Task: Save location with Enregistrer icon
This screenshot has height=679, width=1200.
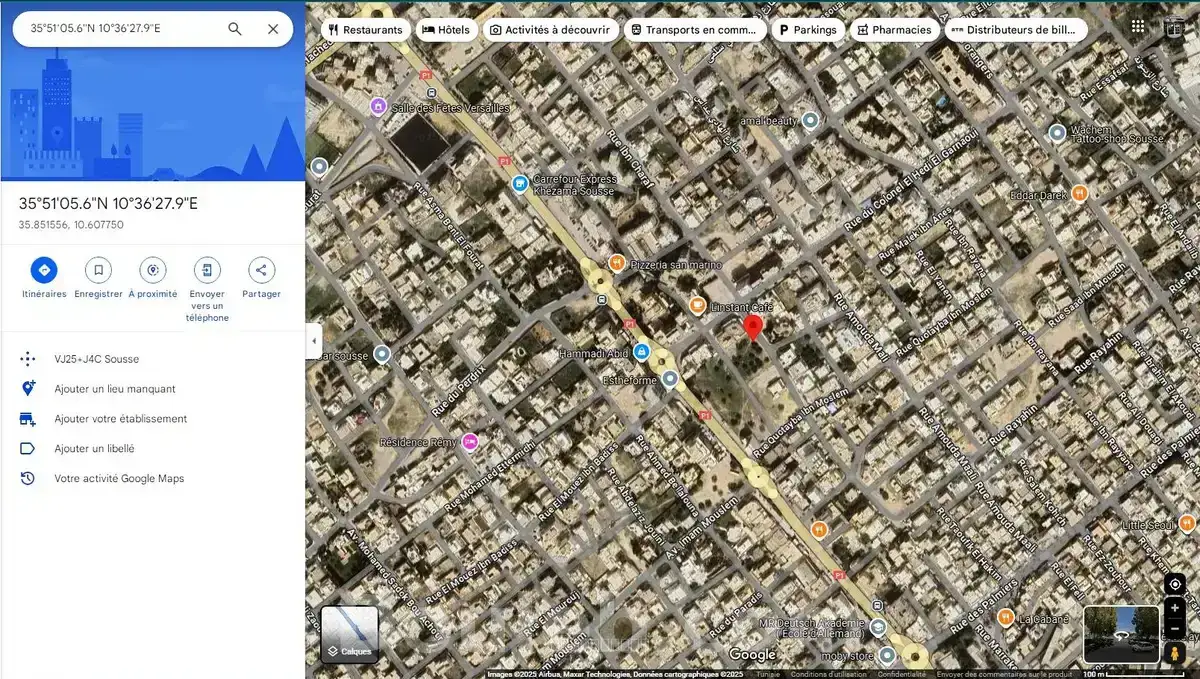Action: 98,270
